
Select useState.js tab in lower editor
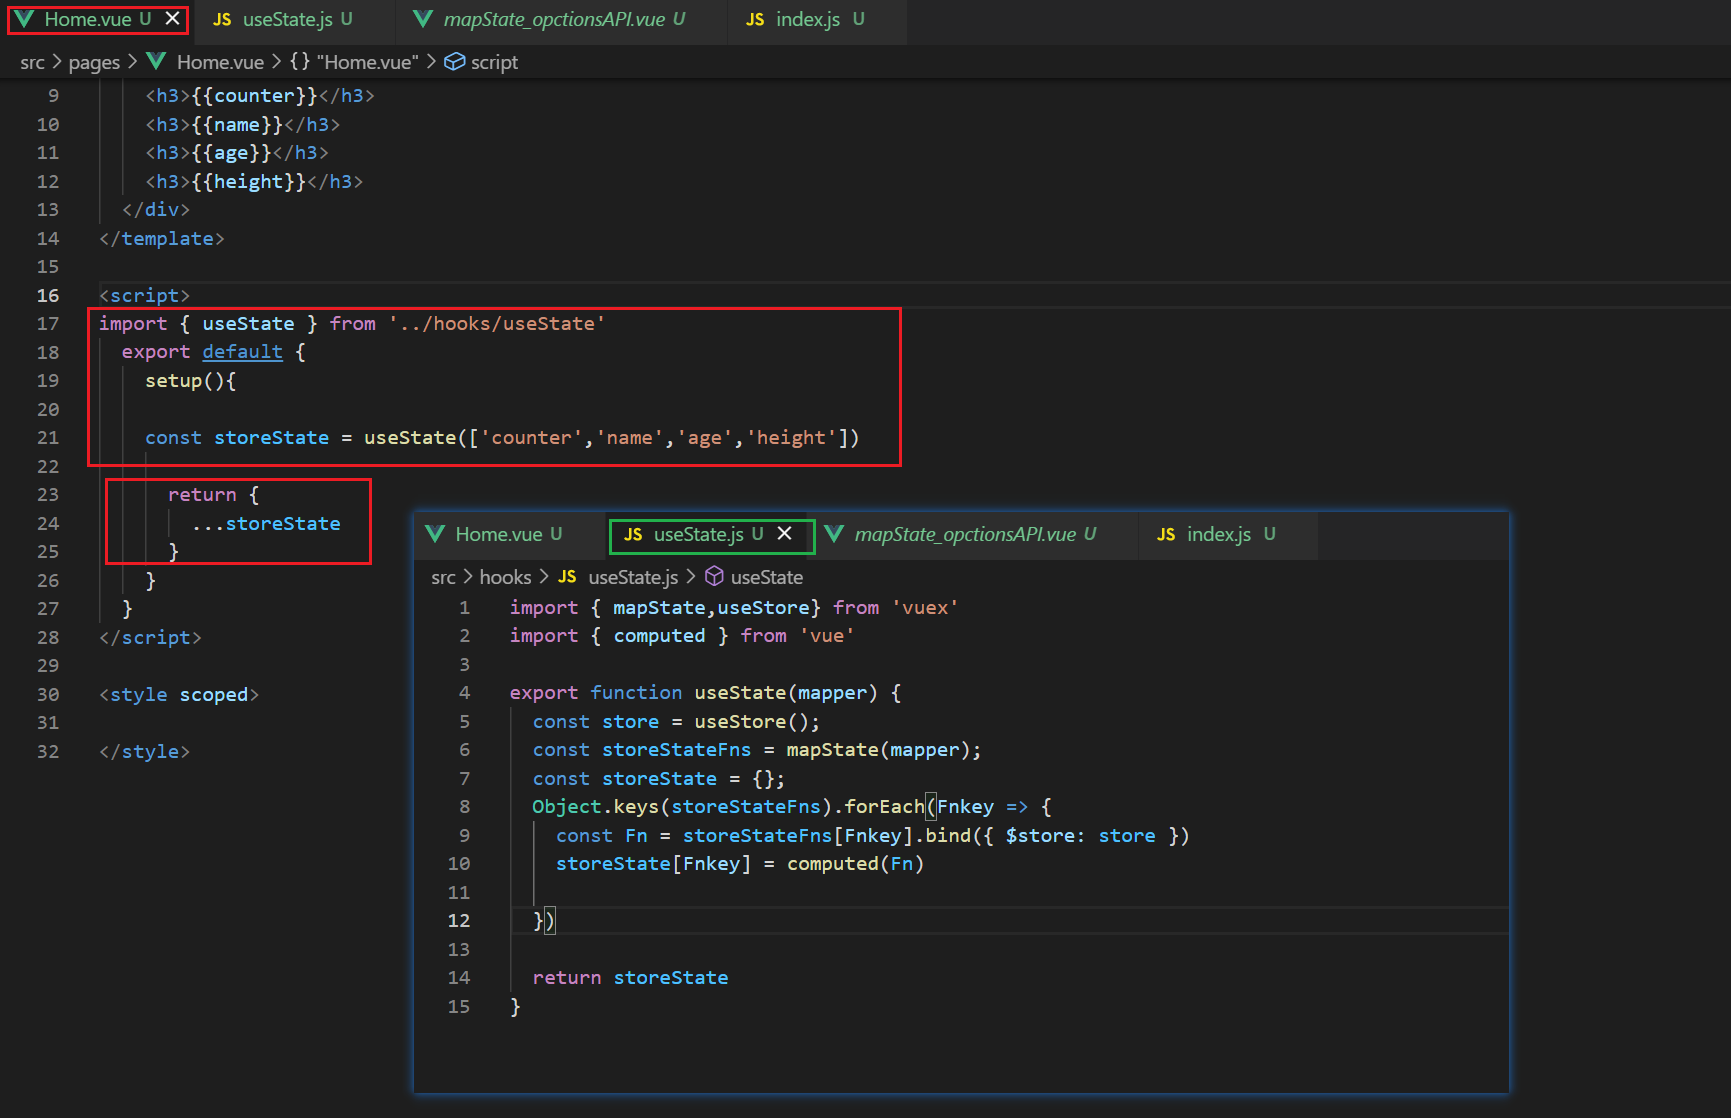pos(698,534)
